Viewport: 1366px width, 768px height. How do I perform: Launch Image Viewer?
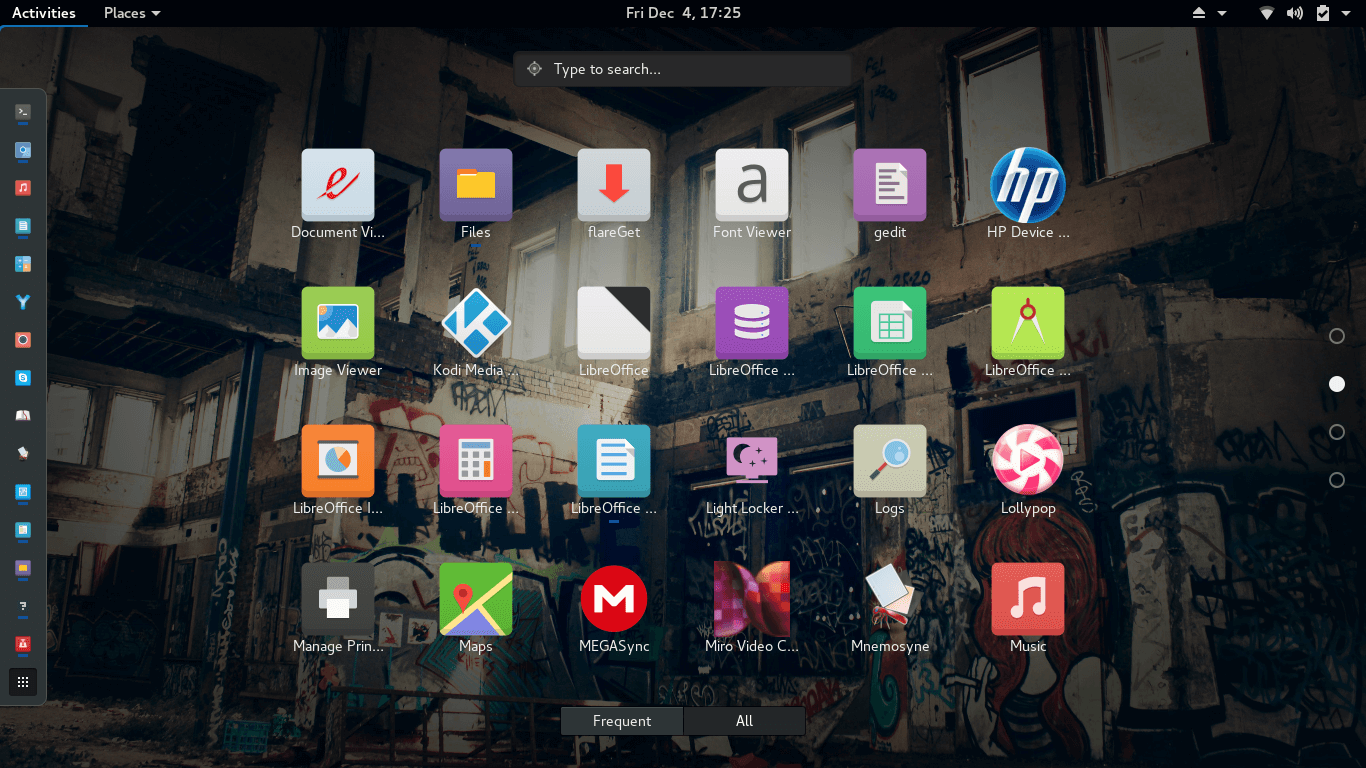tap(338, 324)
